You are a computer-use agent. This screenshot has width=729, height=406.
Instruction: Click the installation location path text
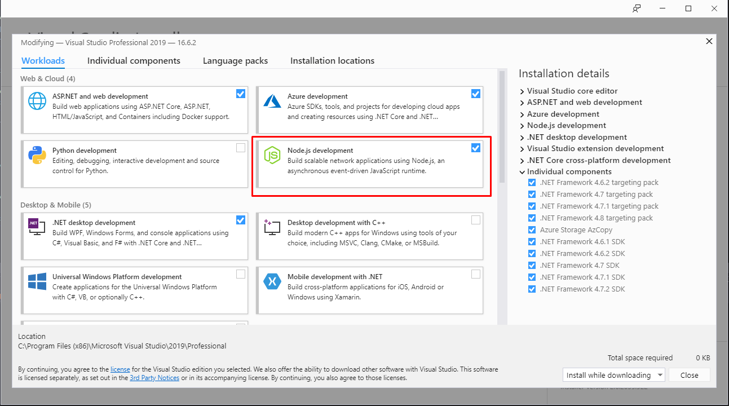tap(122, 346)
